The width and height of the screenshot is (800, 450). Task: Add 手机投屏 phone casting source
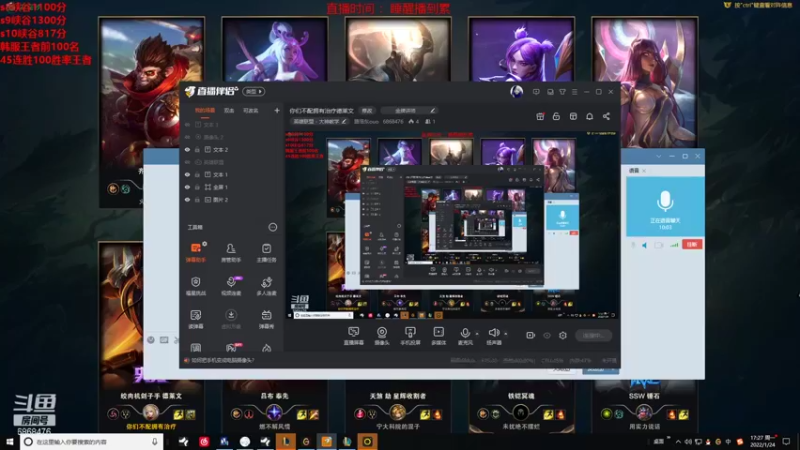tap(410, 336)
